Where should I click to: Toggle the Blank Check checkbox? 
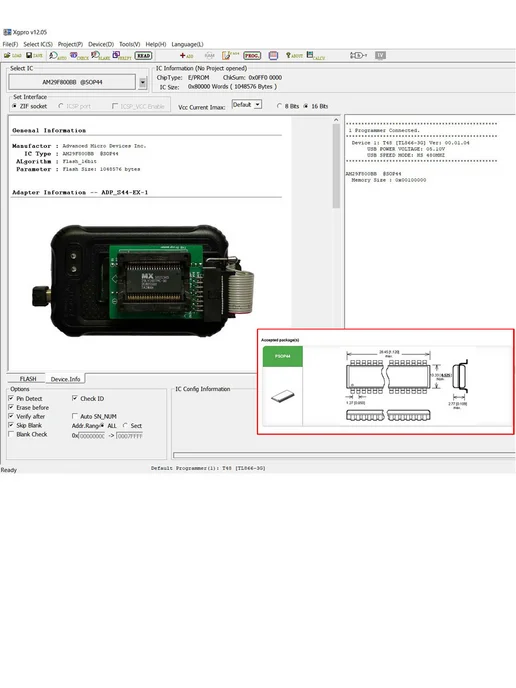point(11,434)
